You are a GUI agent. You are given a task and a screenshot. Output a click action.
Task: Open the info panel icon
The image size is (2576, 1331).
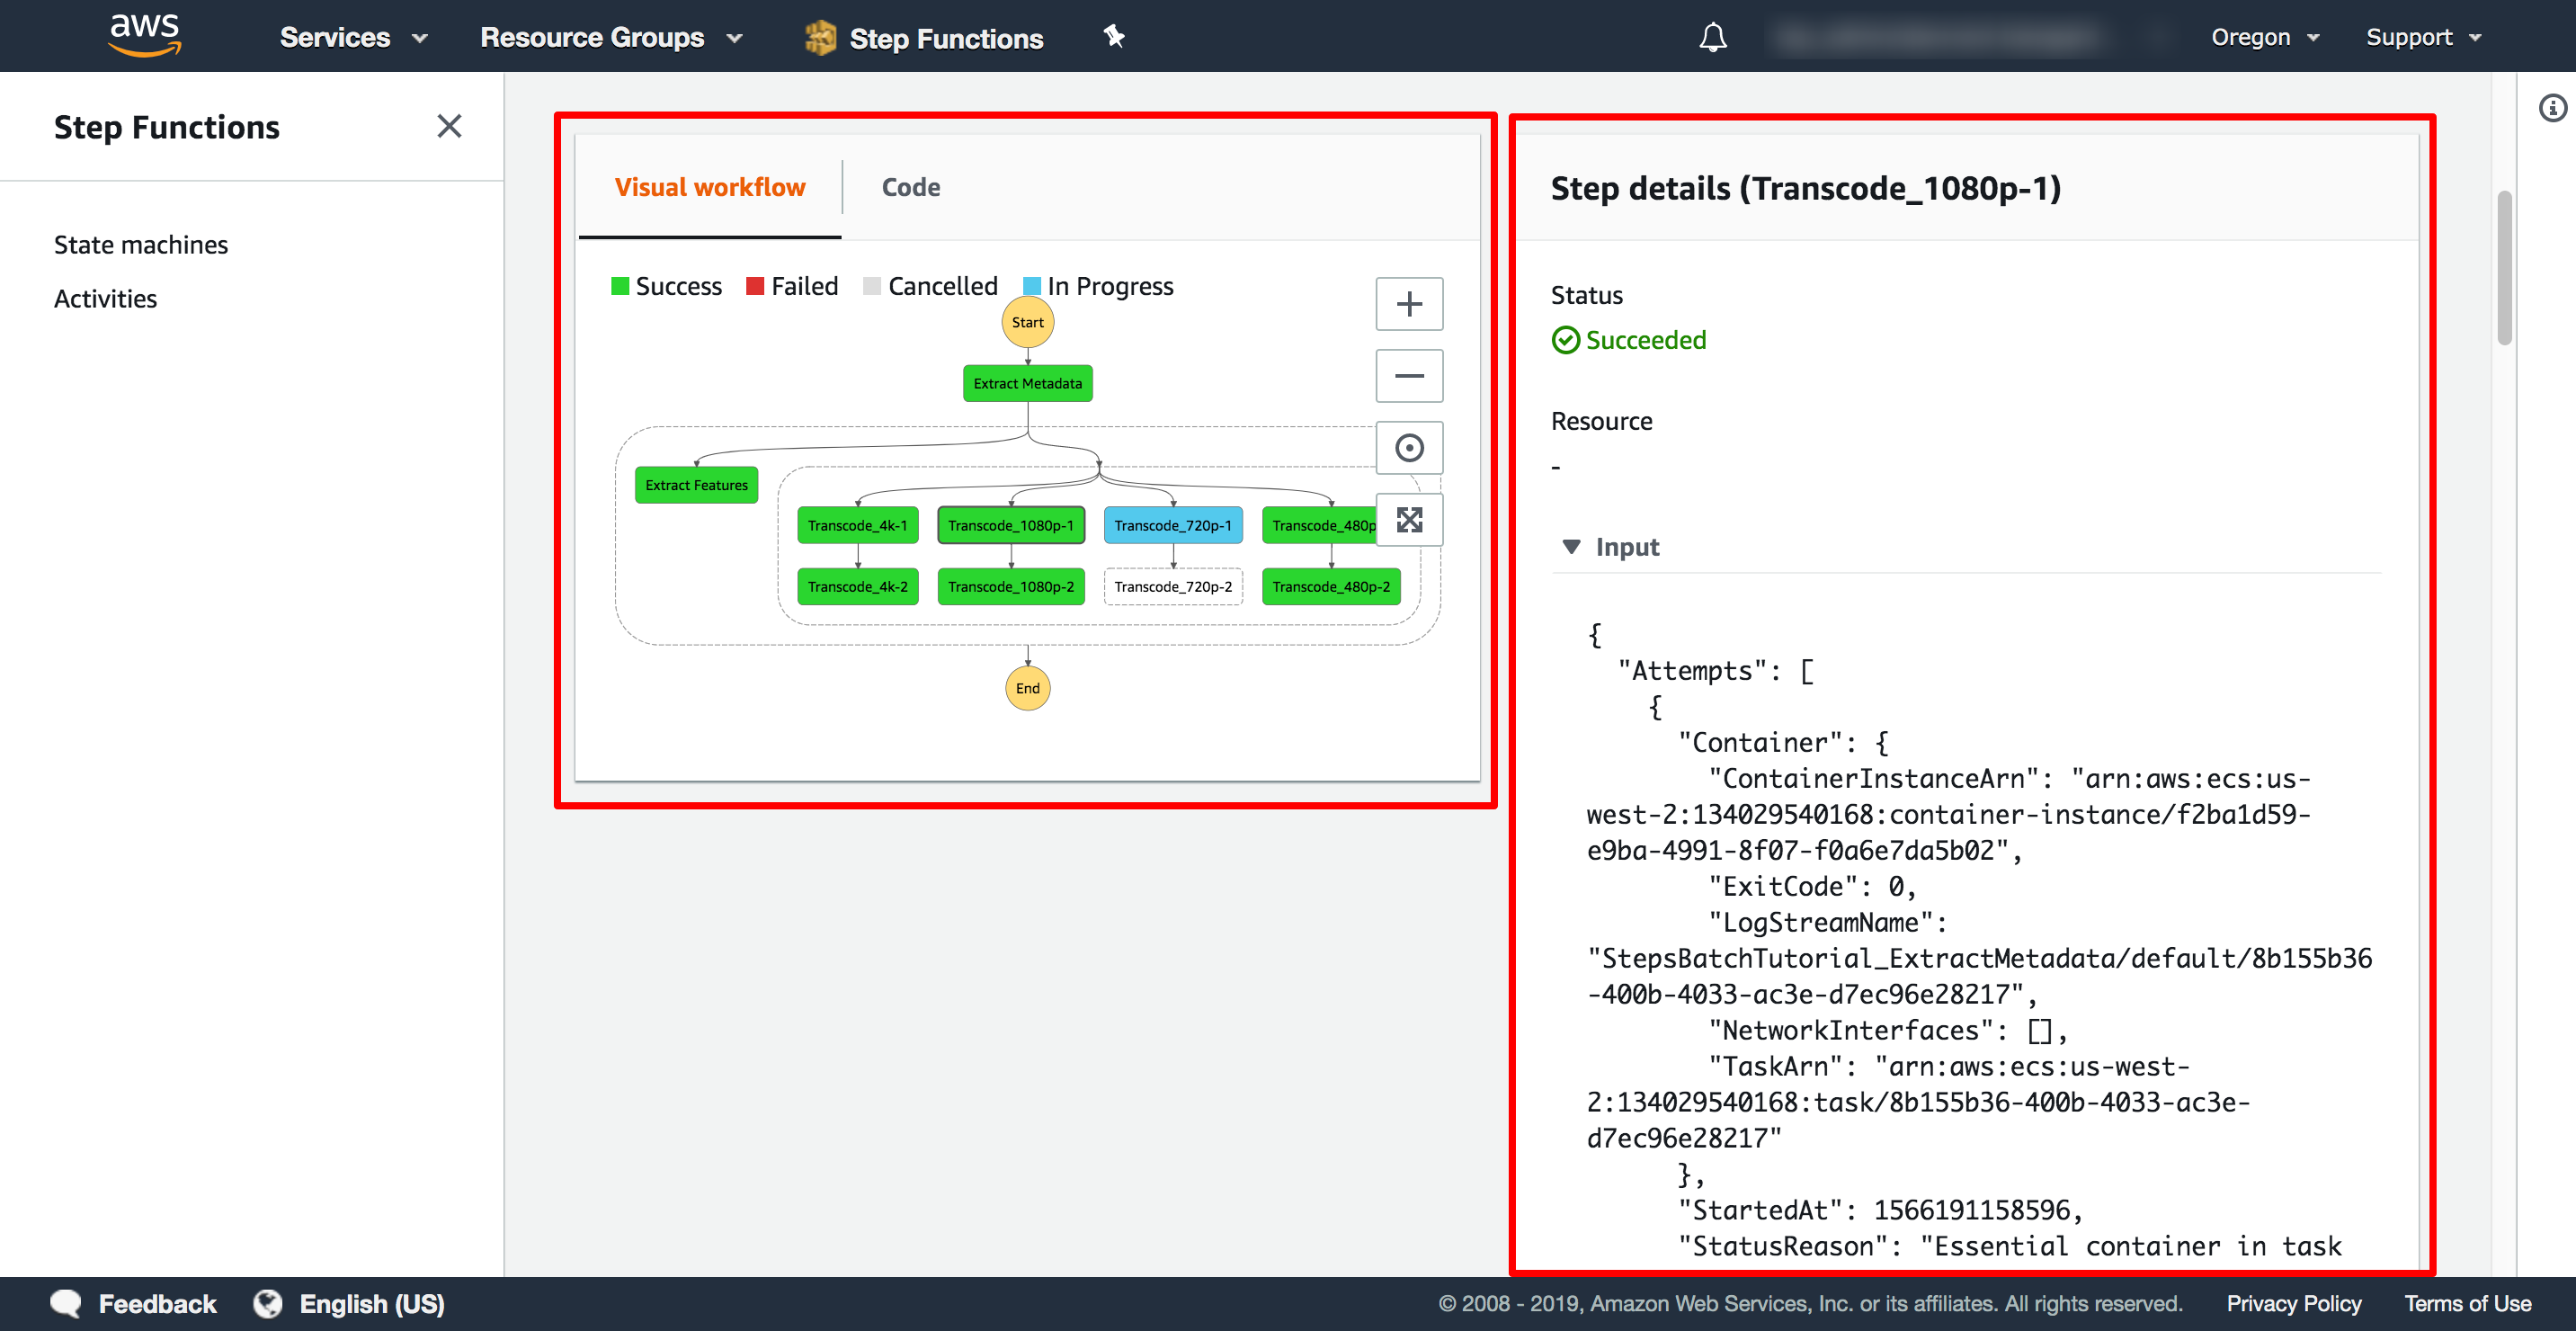point(2551,108)
